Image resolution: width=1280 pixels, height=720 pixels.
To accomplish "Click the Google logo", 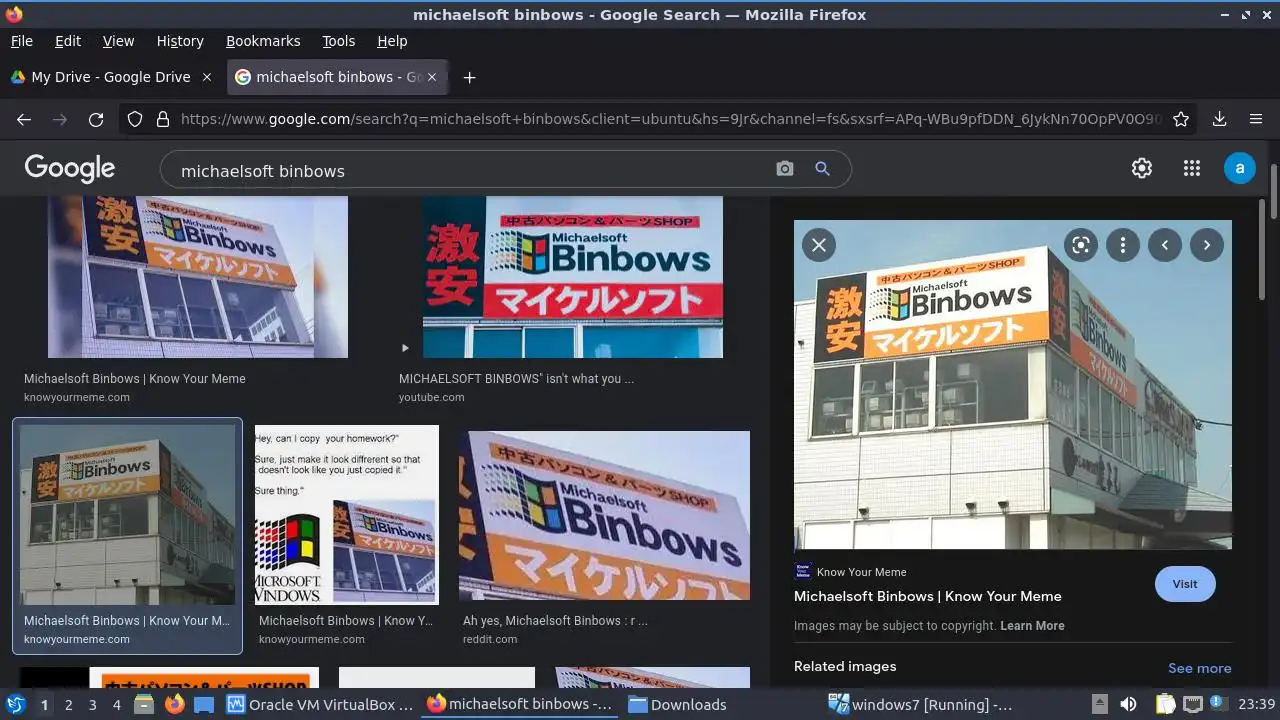I will [70, 168].
